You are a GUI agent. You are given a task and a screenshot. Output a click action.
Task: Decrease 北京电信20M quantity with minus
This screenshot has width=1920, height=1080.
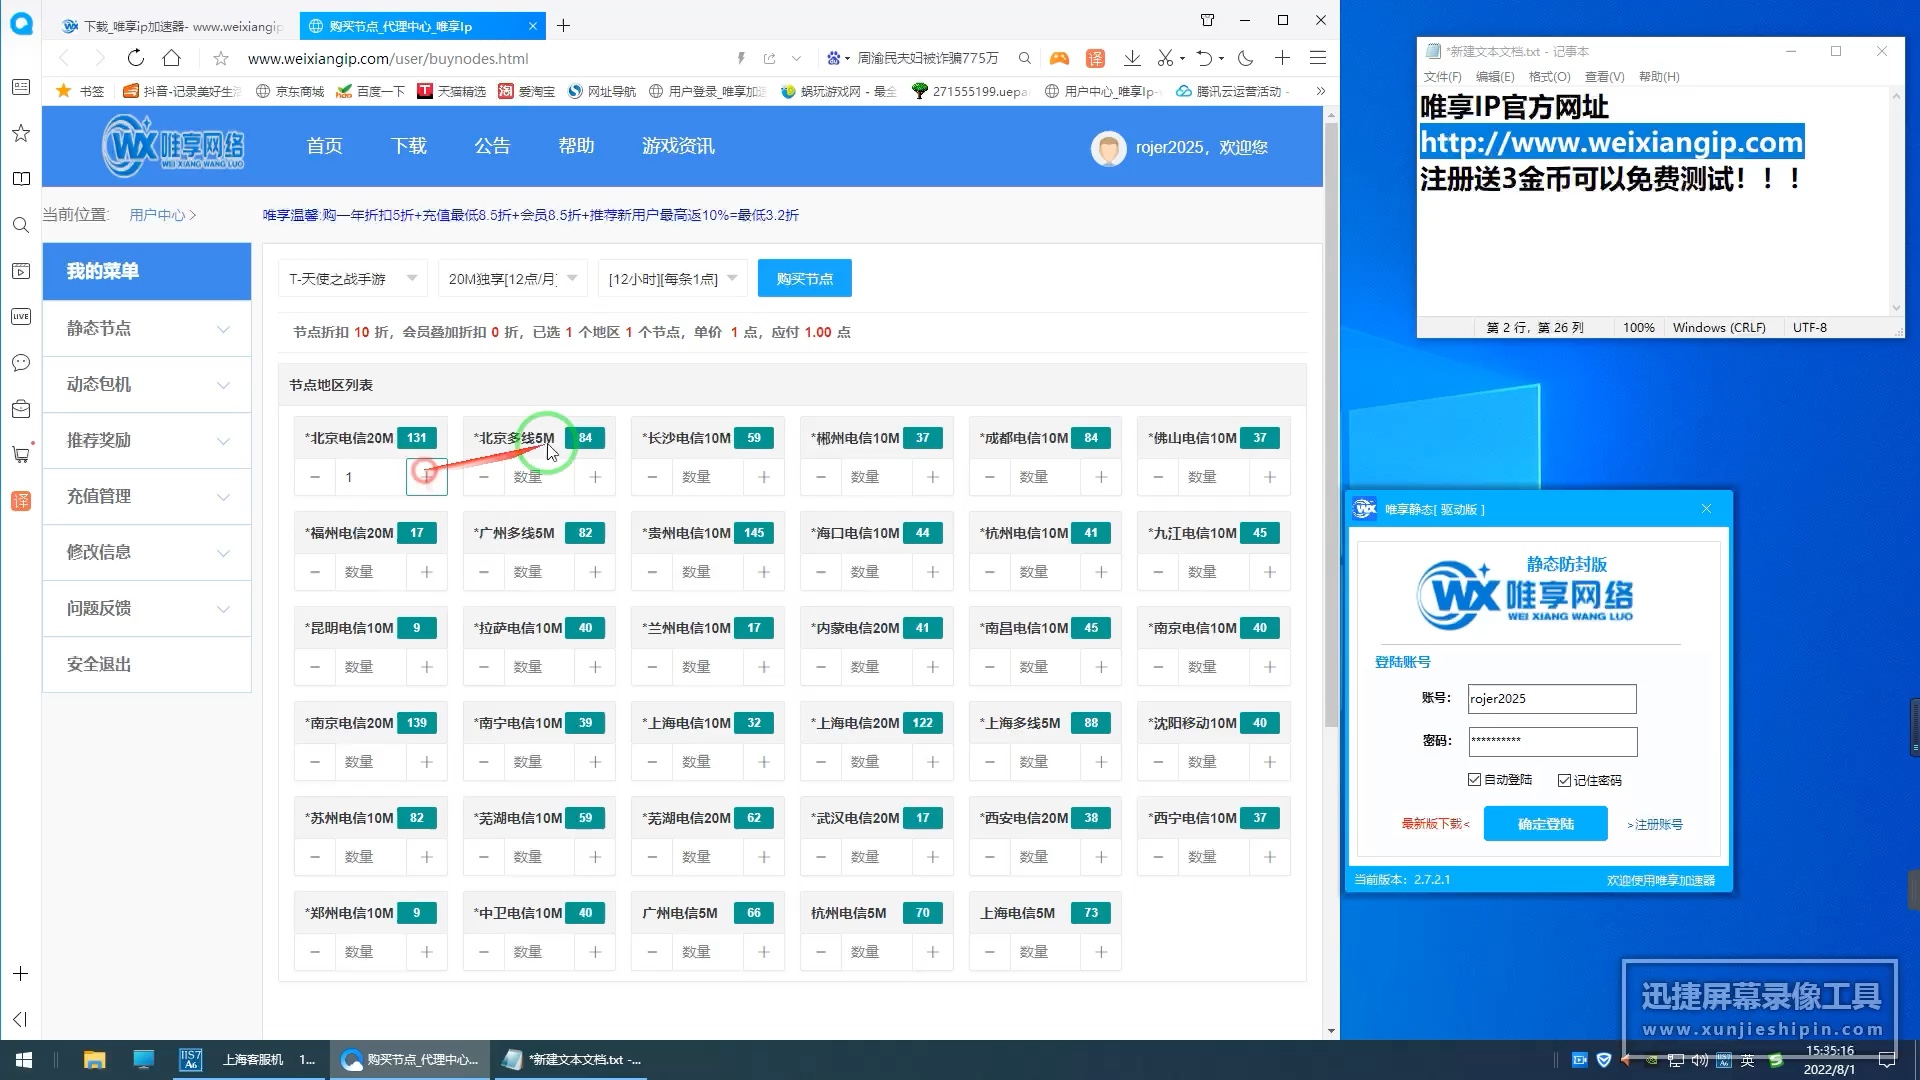coord(315,477)
